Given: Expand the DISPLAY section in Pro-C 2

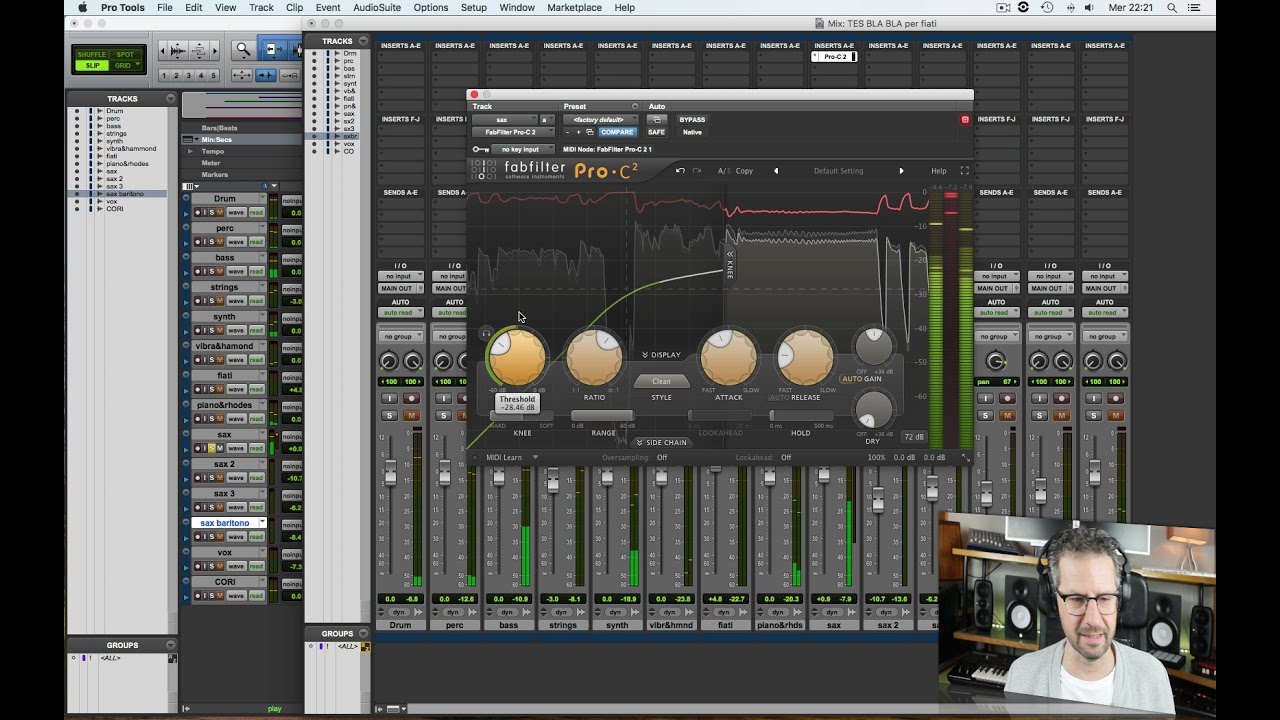Looking at the screenshot, I should coord(661,355).
